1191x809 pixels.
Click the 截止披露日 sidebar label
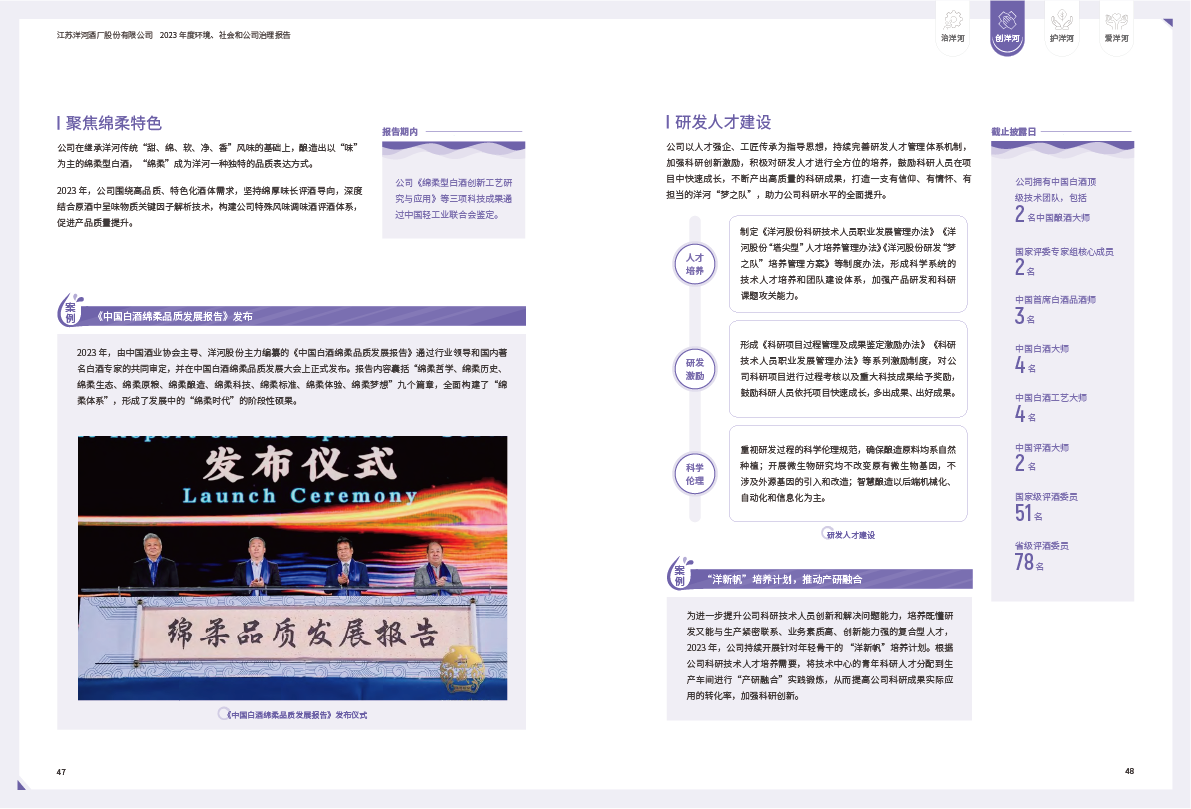1013,131
